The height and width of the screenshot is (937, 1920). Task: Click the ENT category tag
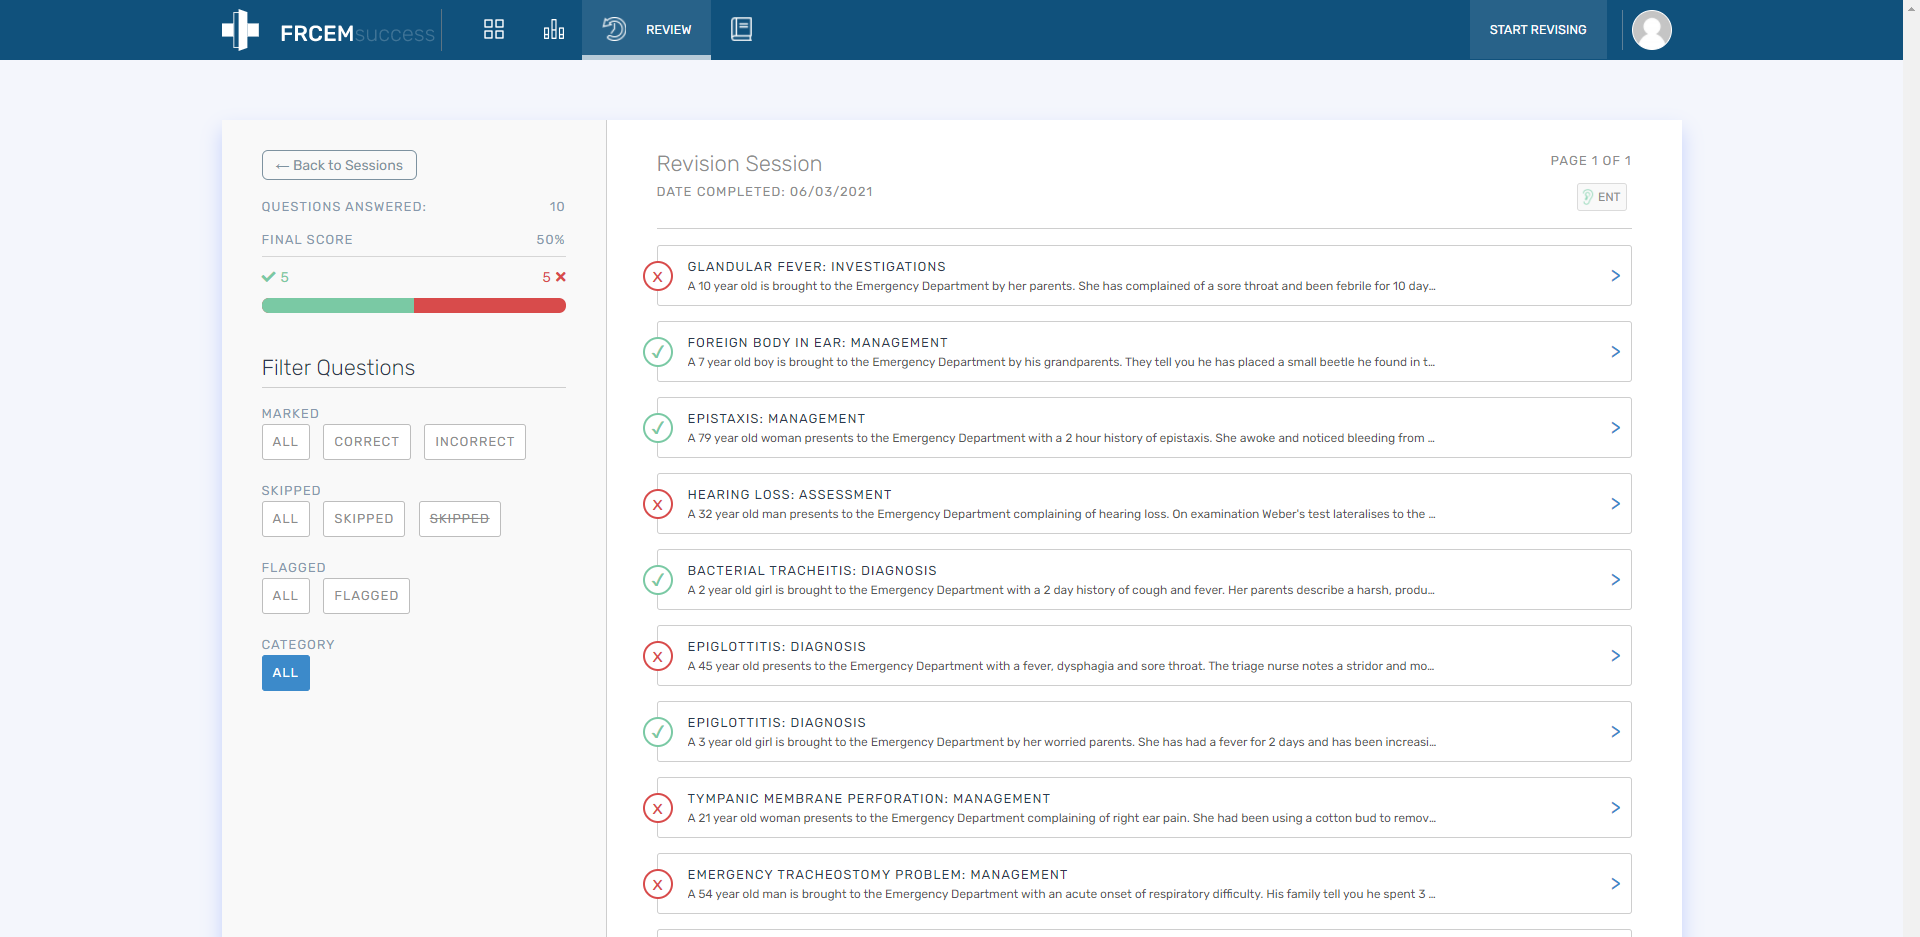pos(1602,197)
